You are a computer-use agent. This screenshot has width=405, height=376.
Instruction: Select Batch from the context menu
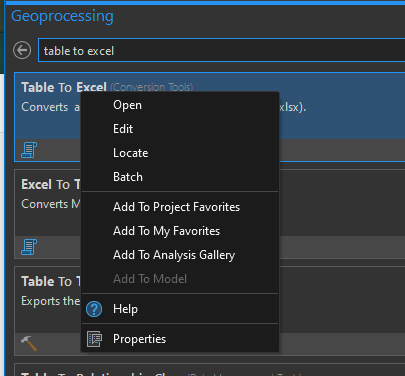(180, 177)
